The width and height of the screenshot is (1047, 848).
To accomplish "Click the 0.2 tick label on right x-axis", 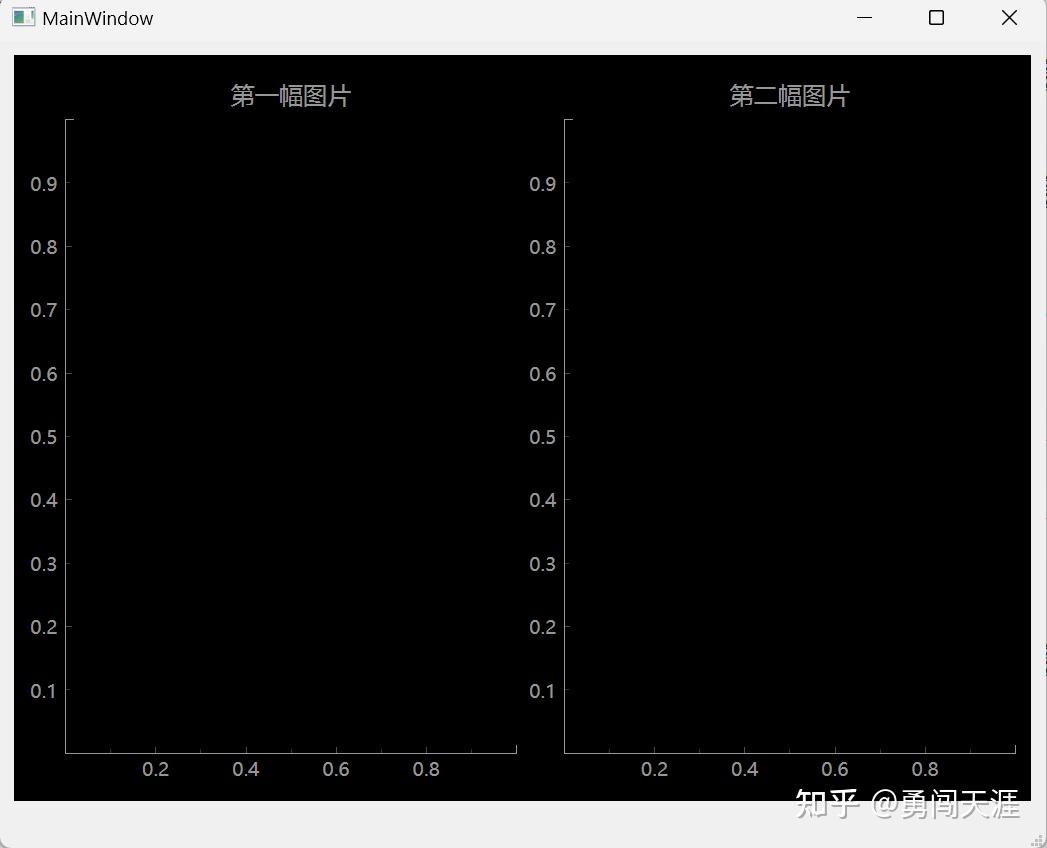I will tap(655, 769).
